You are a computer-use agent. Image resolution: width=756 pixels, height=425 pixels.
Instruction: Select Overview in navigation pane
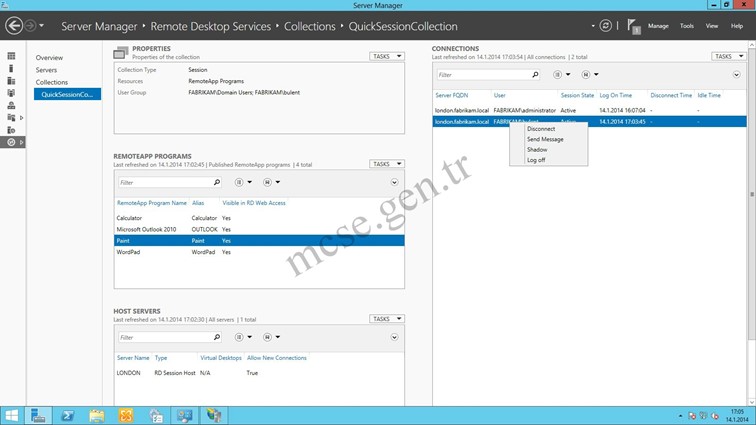[x=49, y=57]
